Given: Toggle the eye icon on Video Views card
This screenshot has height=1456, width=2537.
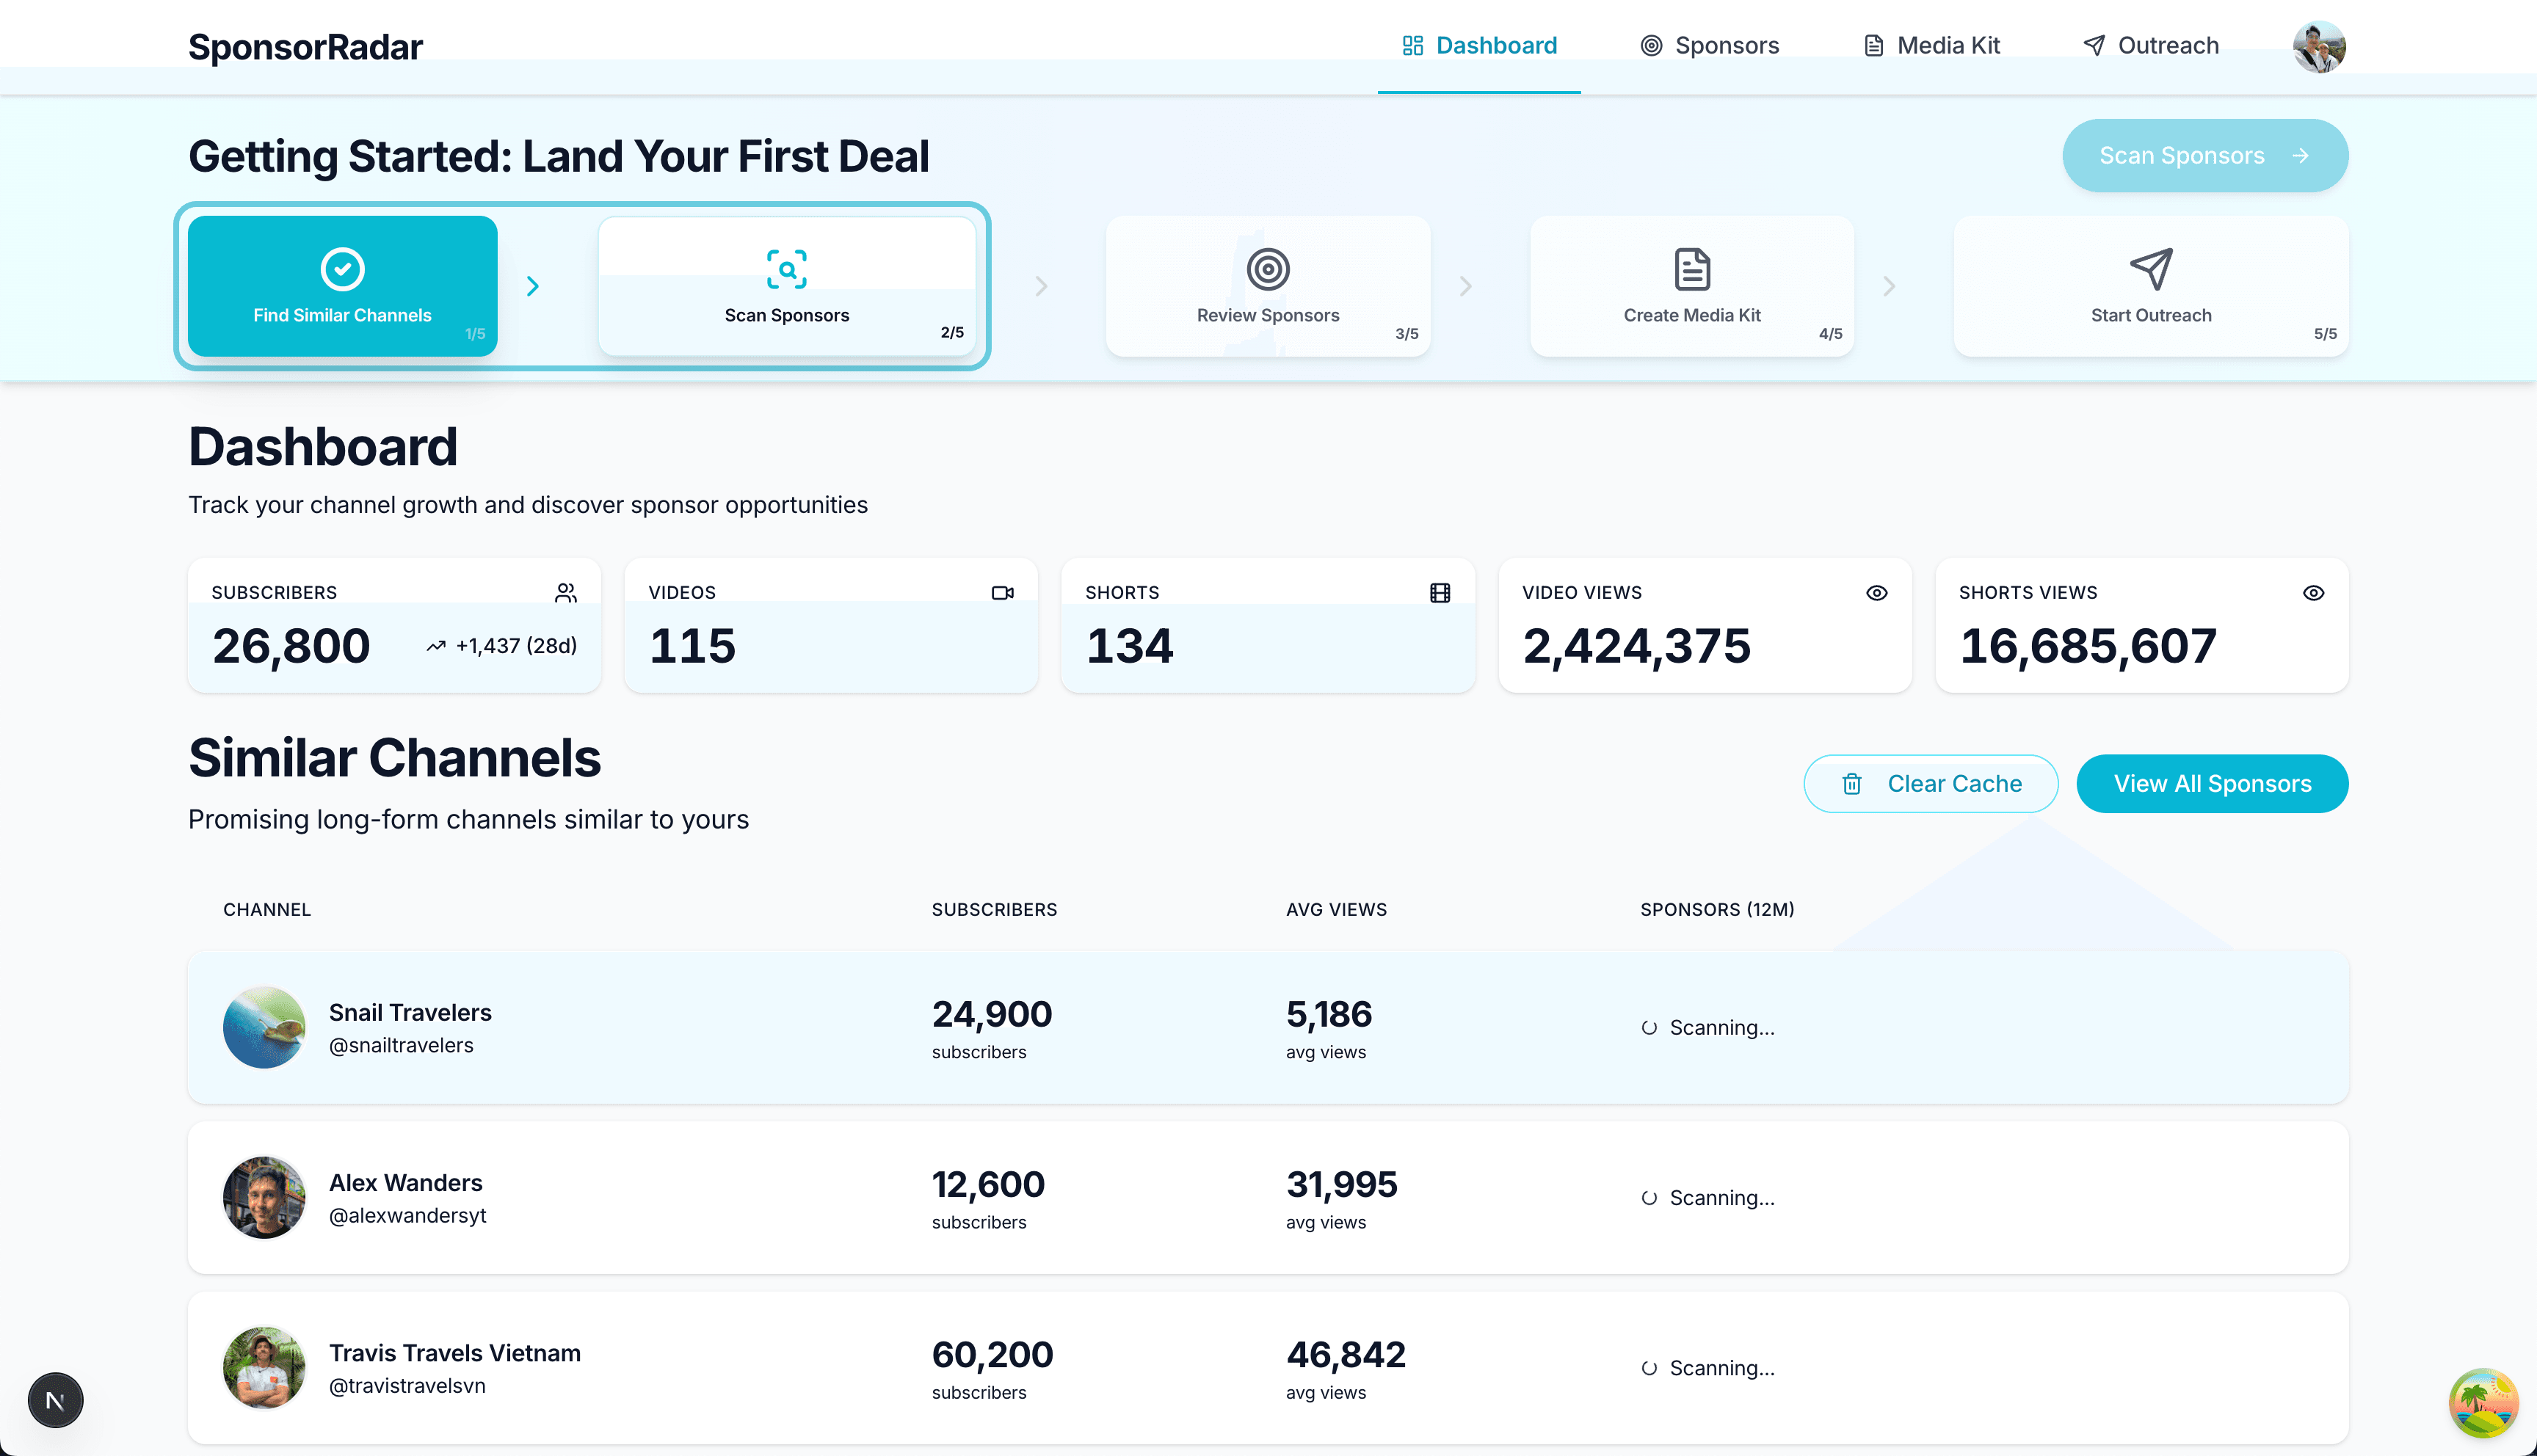Looking at the screenshot, I should (x=1876, y=592).
